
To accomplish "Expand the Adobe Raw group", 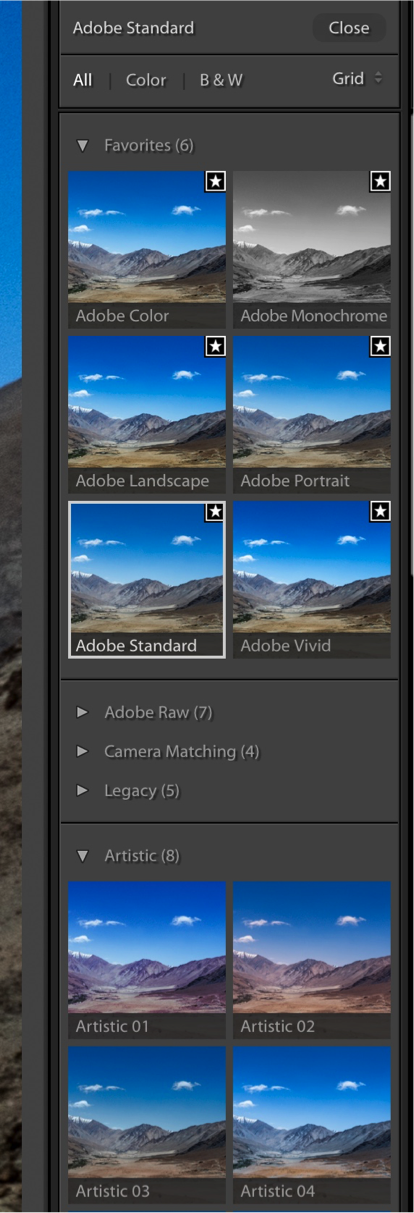I will click(83, 713).
